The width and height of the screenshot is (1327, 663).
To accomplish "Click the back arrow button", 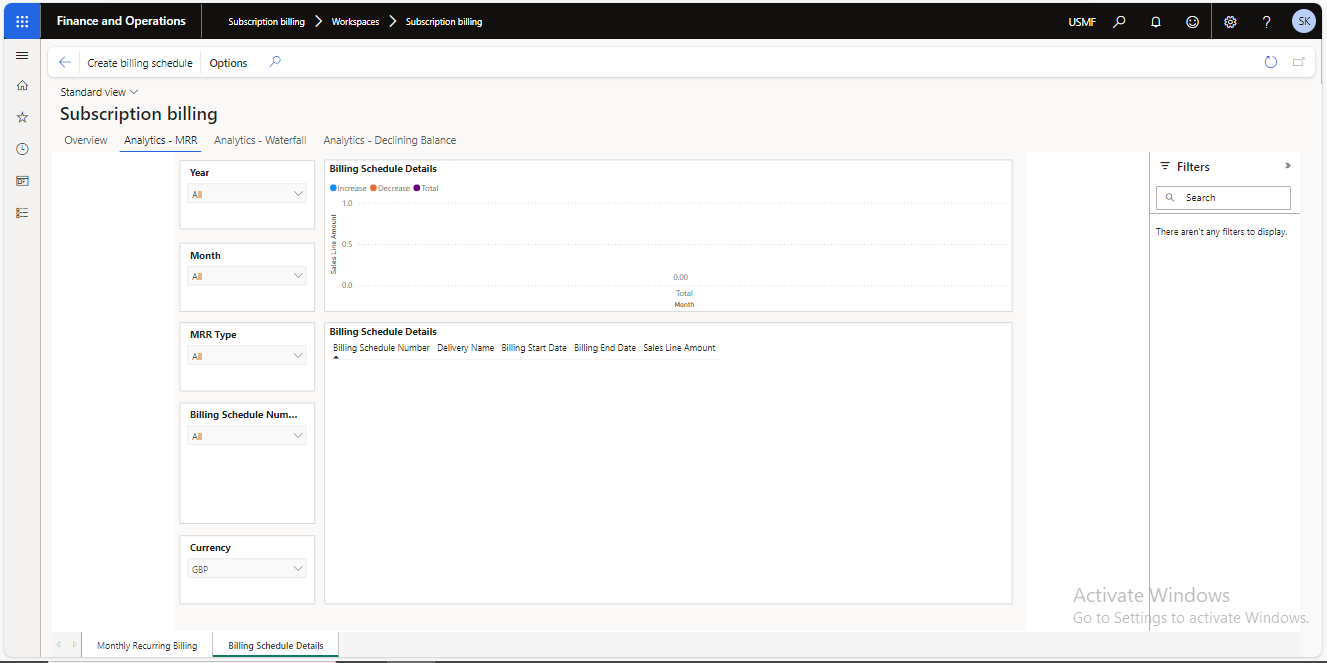I will (65, 62).
